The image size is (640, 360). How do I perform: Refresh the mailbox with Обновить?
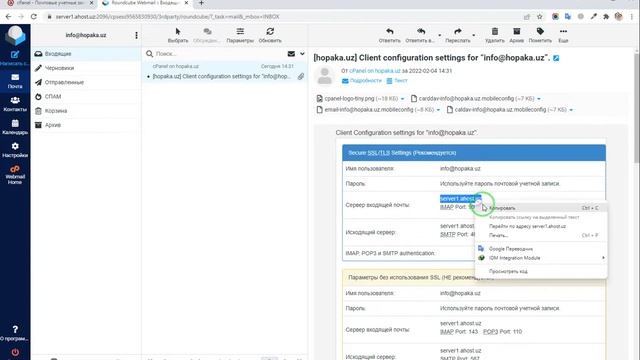[270, 35]
